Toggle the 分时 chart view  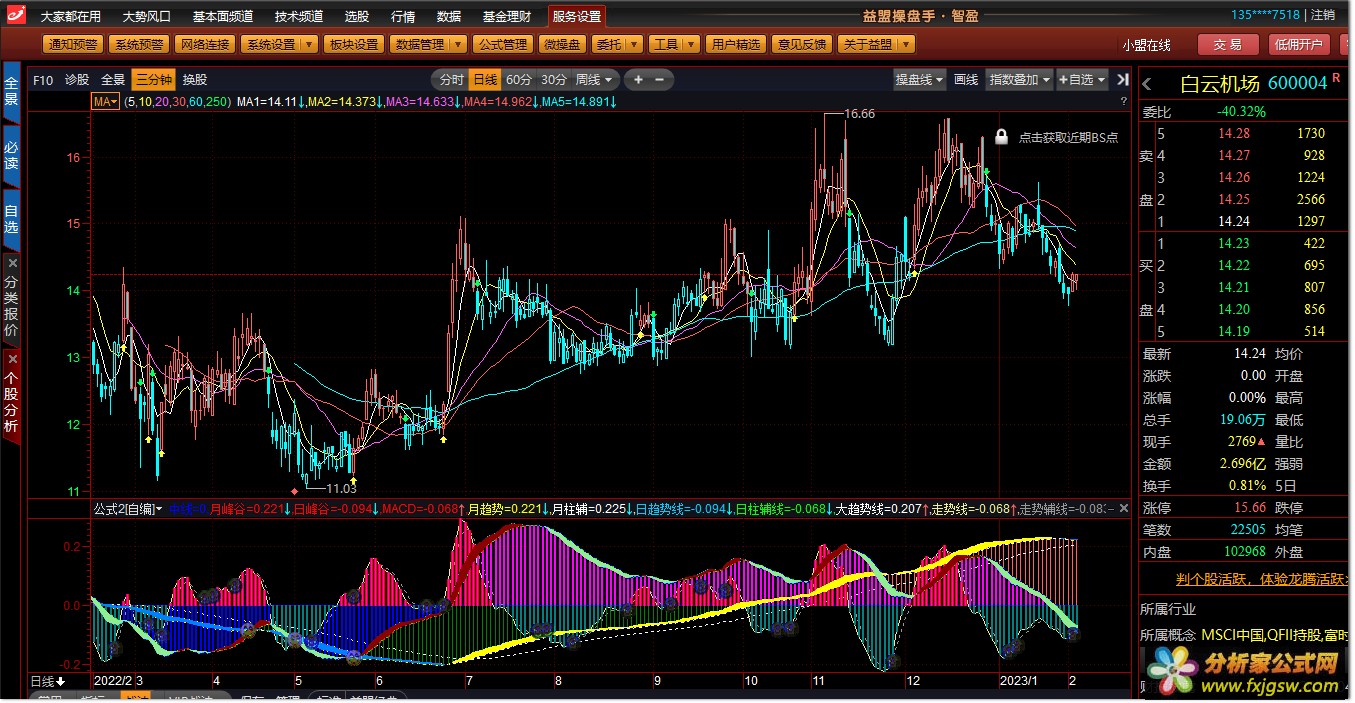point(451,80)
